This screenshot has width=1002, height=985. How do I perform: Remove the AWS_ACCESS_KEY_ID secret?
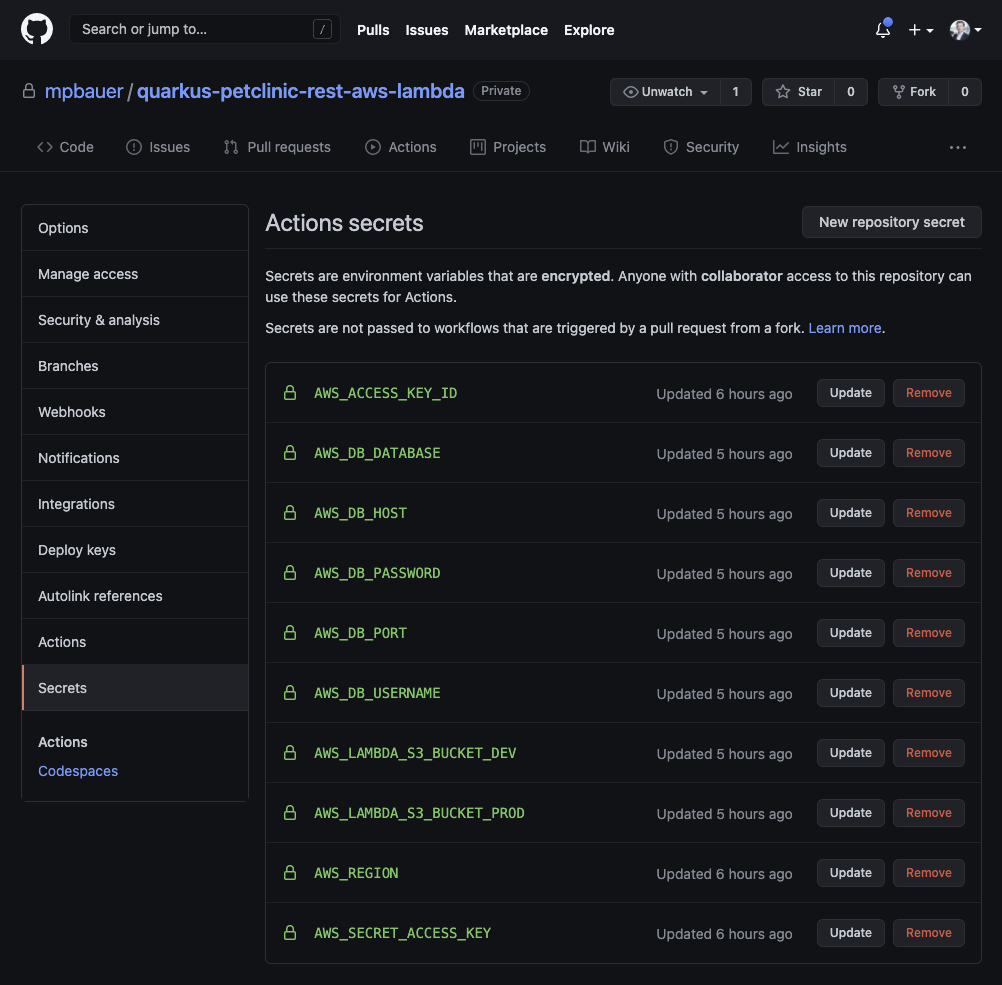coord(929,393)
